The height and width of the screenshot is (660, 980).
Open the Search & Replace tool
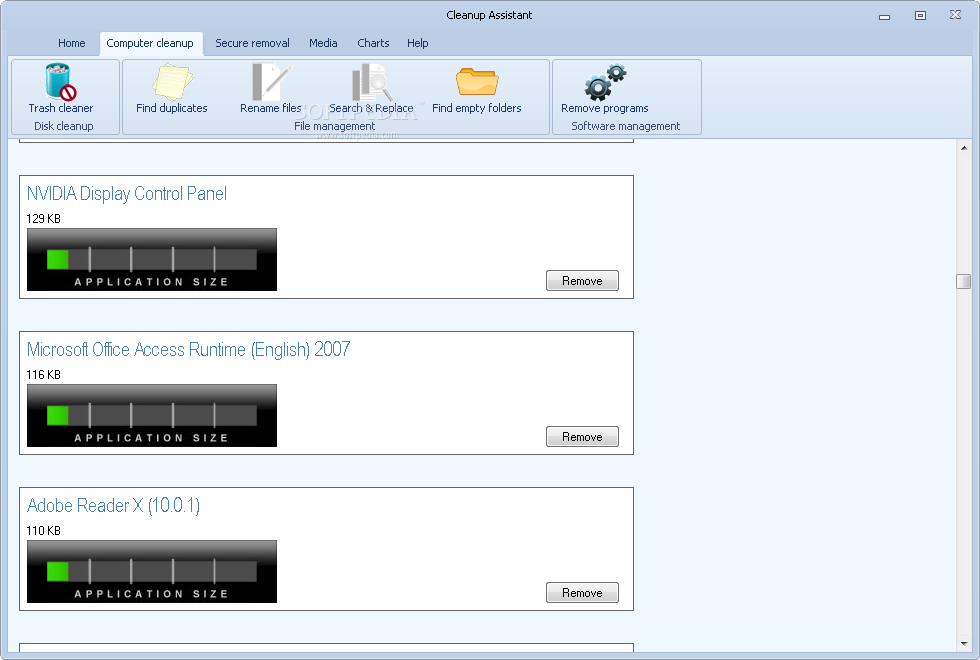point(371,89)
